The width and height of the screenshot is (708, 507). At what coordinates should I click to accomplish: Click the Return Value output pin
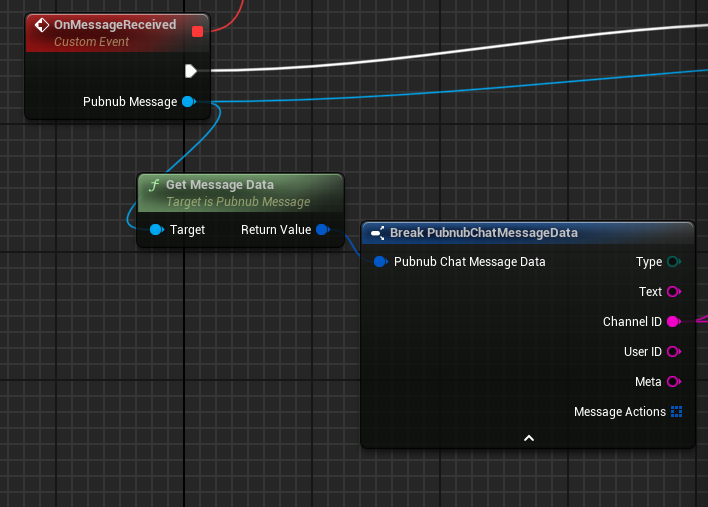[322, 230]
